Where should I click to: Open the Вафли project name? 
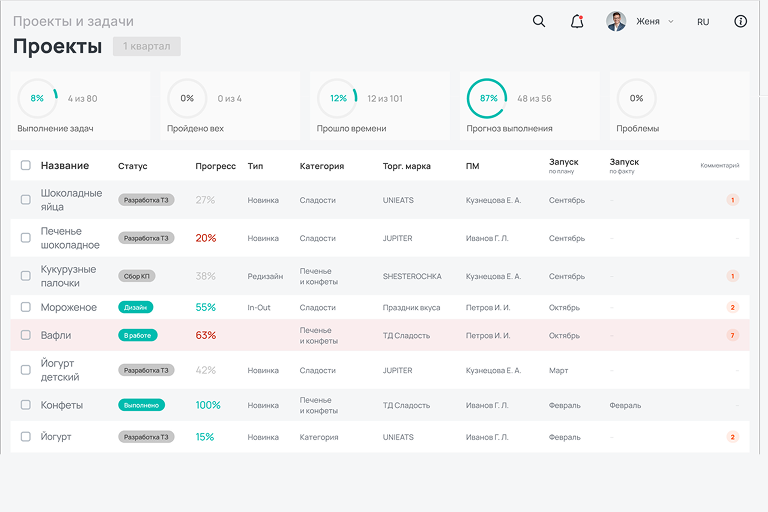pos(56,335)
